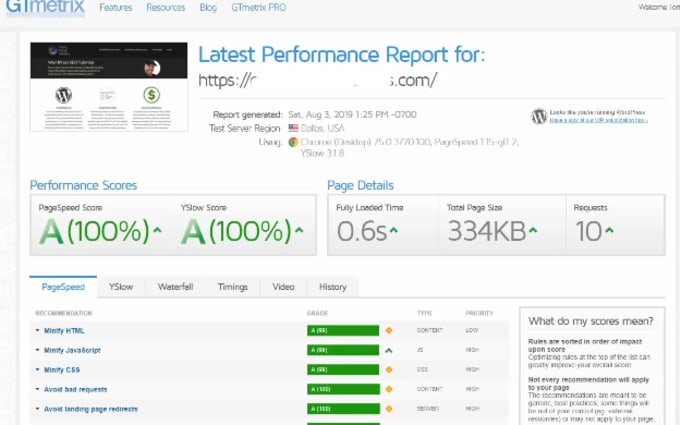
Task: Click the Fully Loaded Time arrow
Action: [393, 230]
